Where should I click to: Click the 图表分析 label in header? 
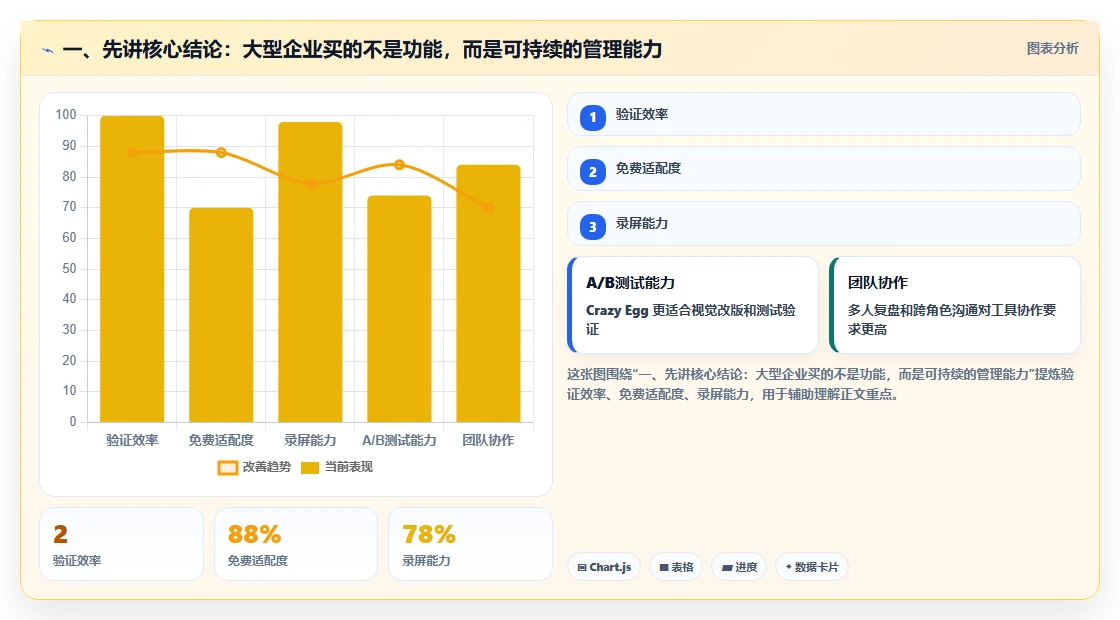point(1052,49)
